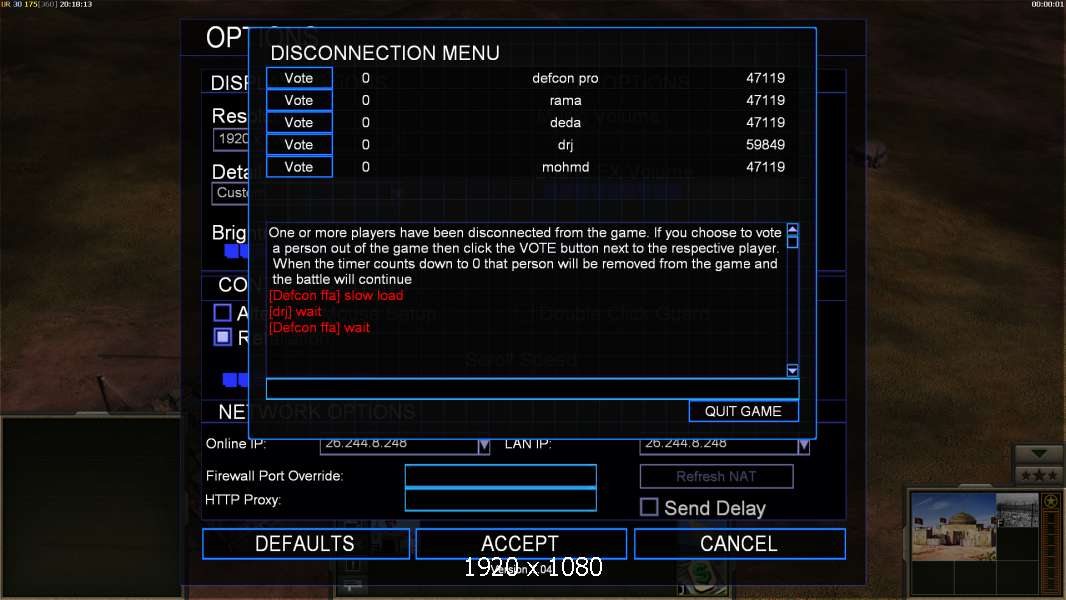Enable the Send Delay checkbox

(x=649, y=507)
